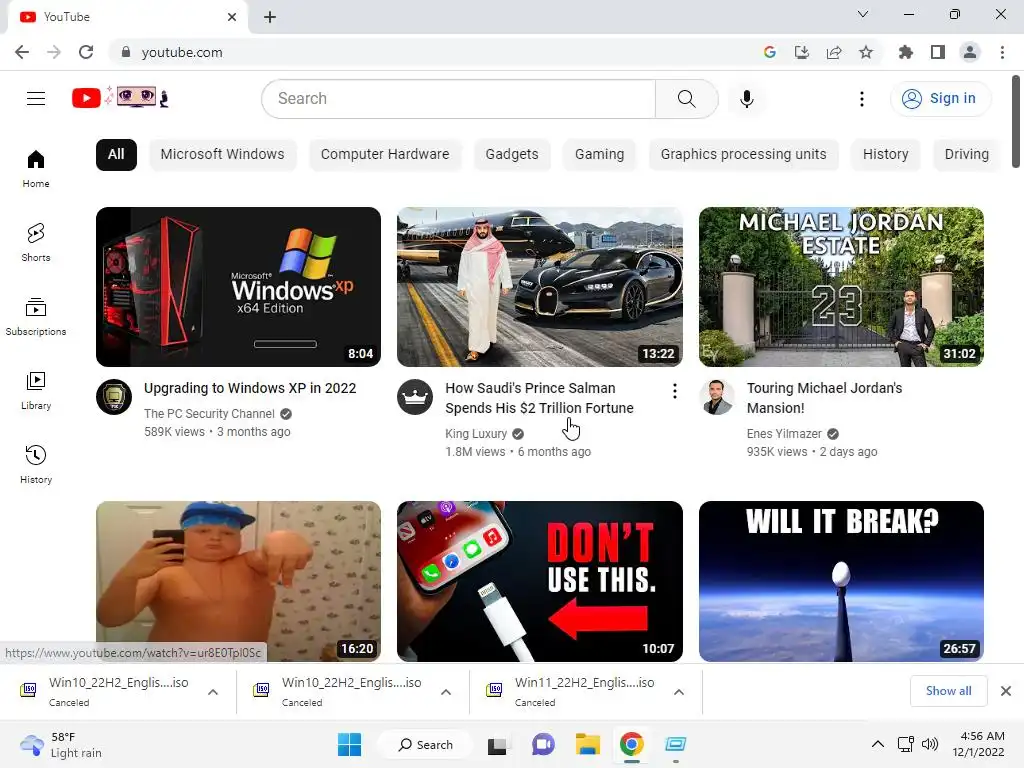Open the tab search dropdown arrow

click(x=863, y=14)
